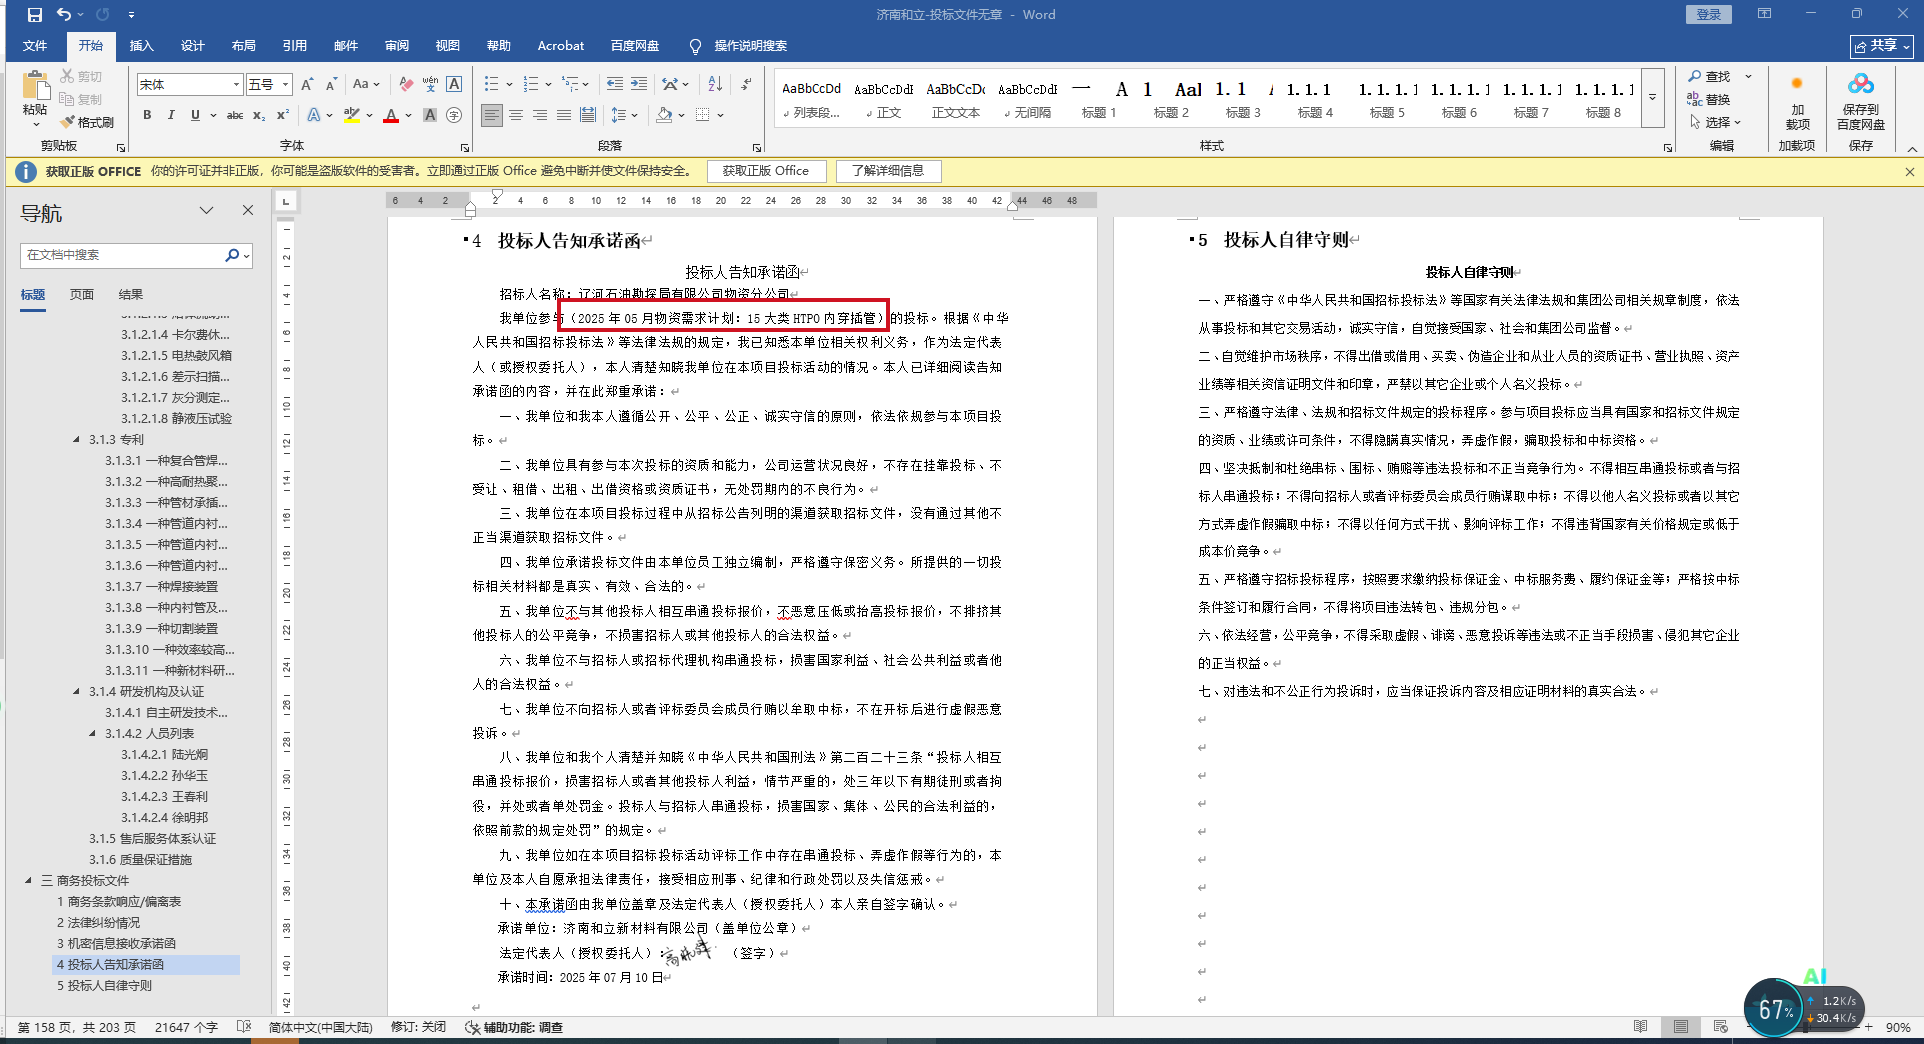
Task: Click the Format Painter (格式刷) tool
Action: (87, 122)
